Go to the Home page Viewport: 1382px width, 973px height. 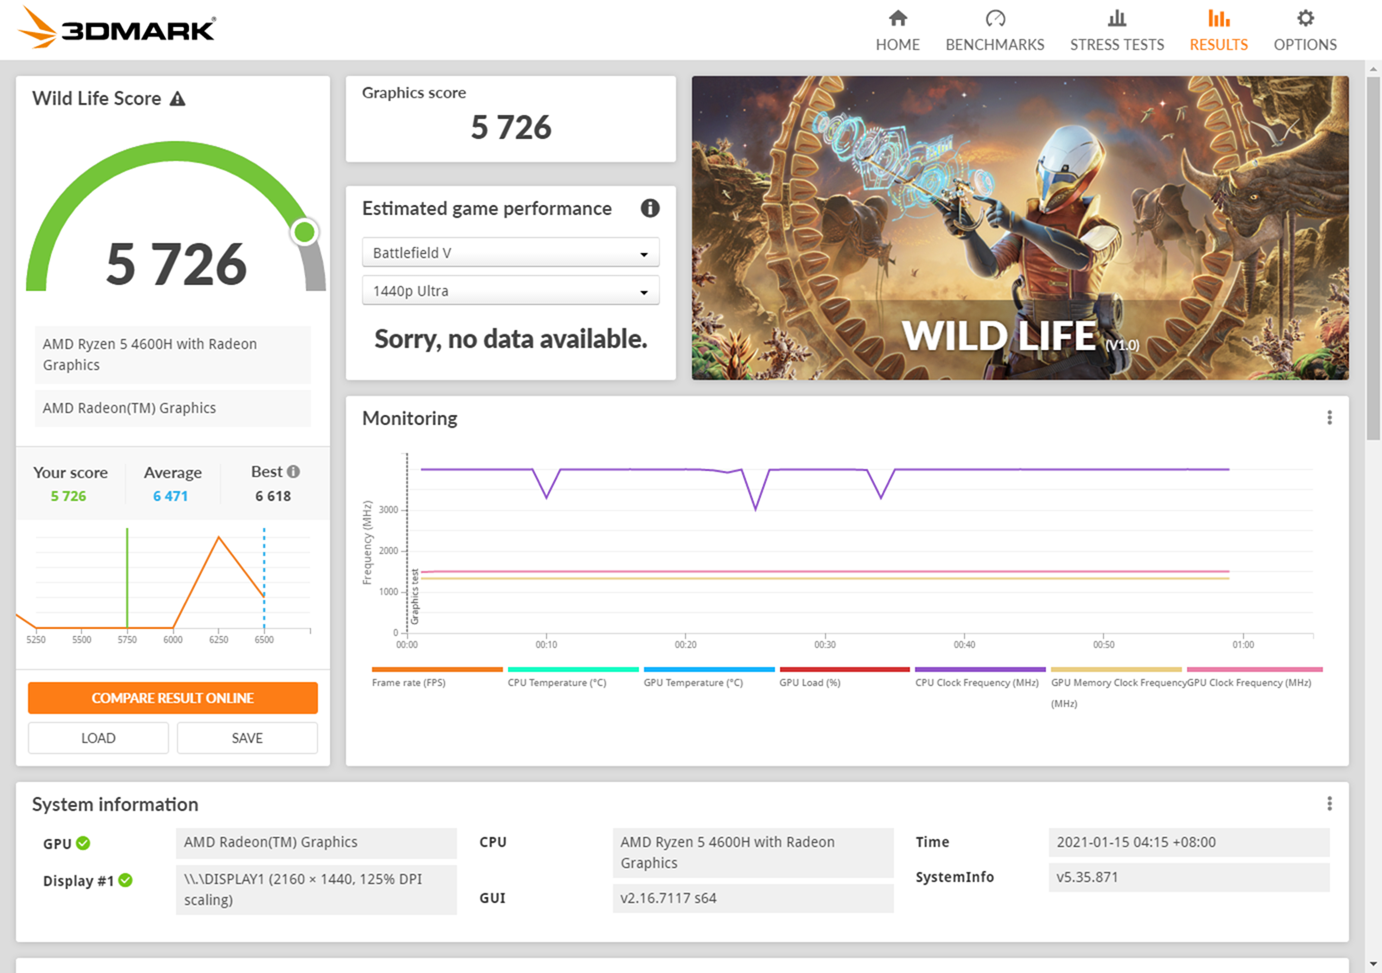coord(897,30)
